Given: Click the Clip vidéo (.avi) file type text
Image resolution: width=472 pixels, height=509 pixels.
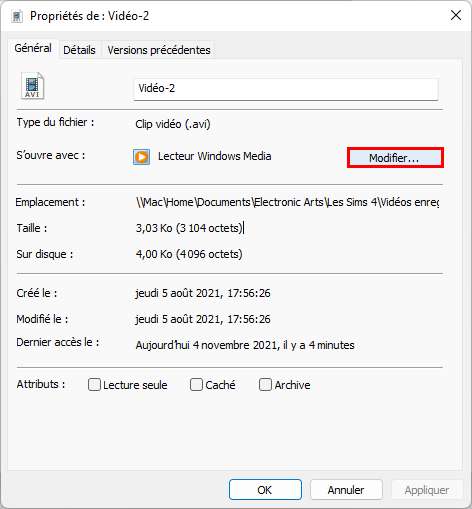Looking at the screenshot, I should [173, 124].
